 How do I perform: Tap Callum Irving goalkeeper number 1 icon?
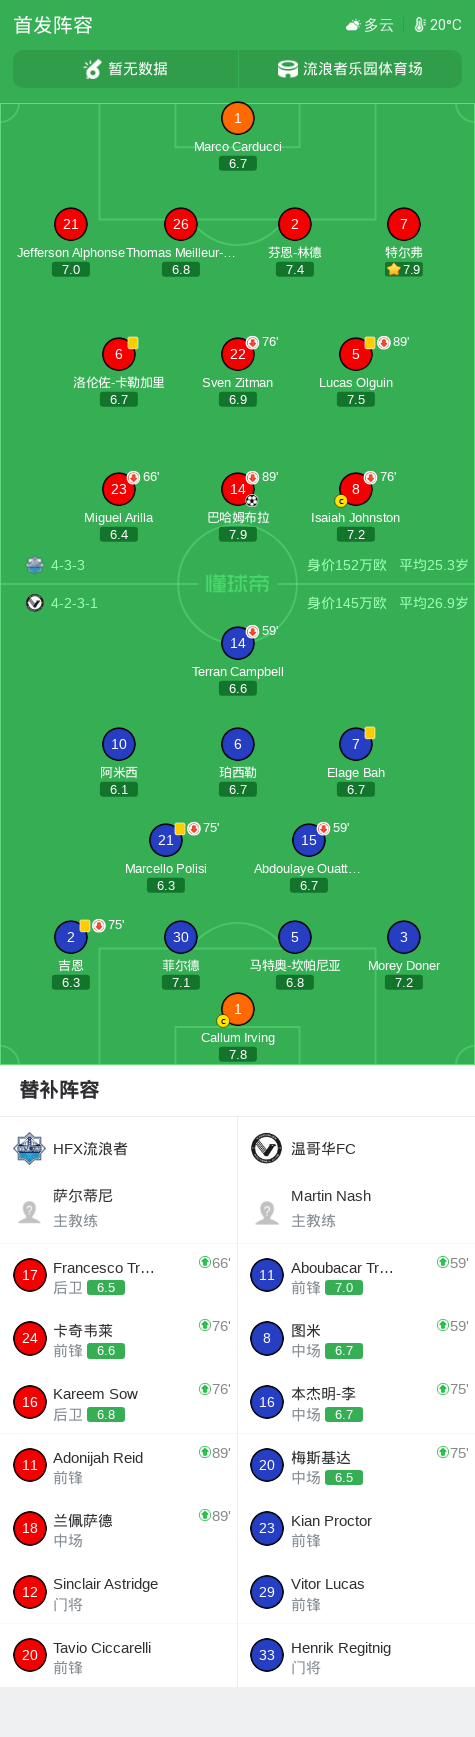click(x=237, y=1010)
